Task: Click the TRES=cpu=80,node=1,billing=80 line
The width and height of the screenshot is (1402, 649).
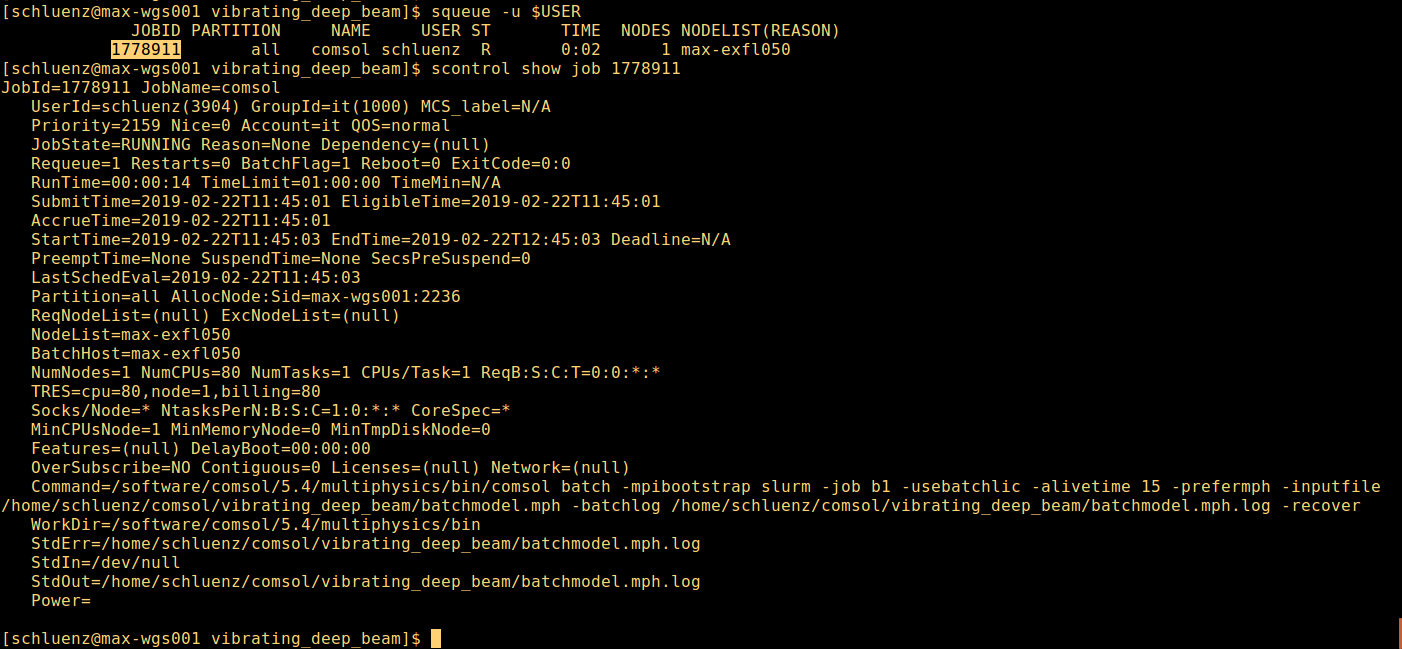Action: pos(175,391)
